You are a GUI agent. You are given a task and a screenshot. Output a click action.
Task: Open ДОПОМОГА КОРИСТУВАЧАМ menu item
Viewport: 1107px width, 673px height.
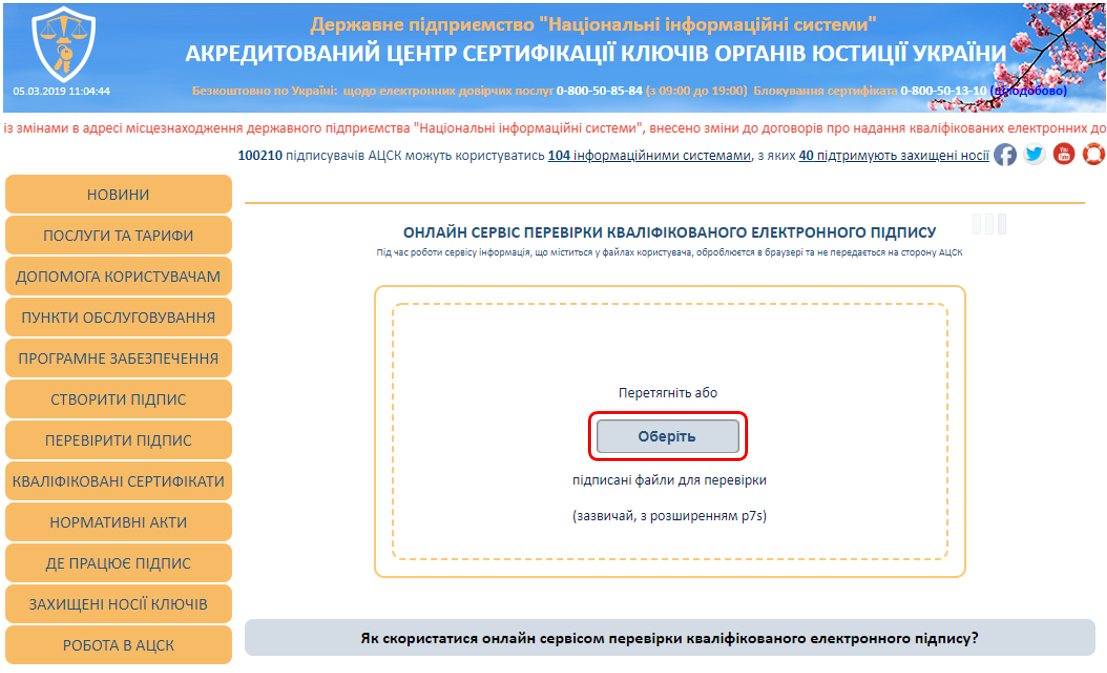118,277
